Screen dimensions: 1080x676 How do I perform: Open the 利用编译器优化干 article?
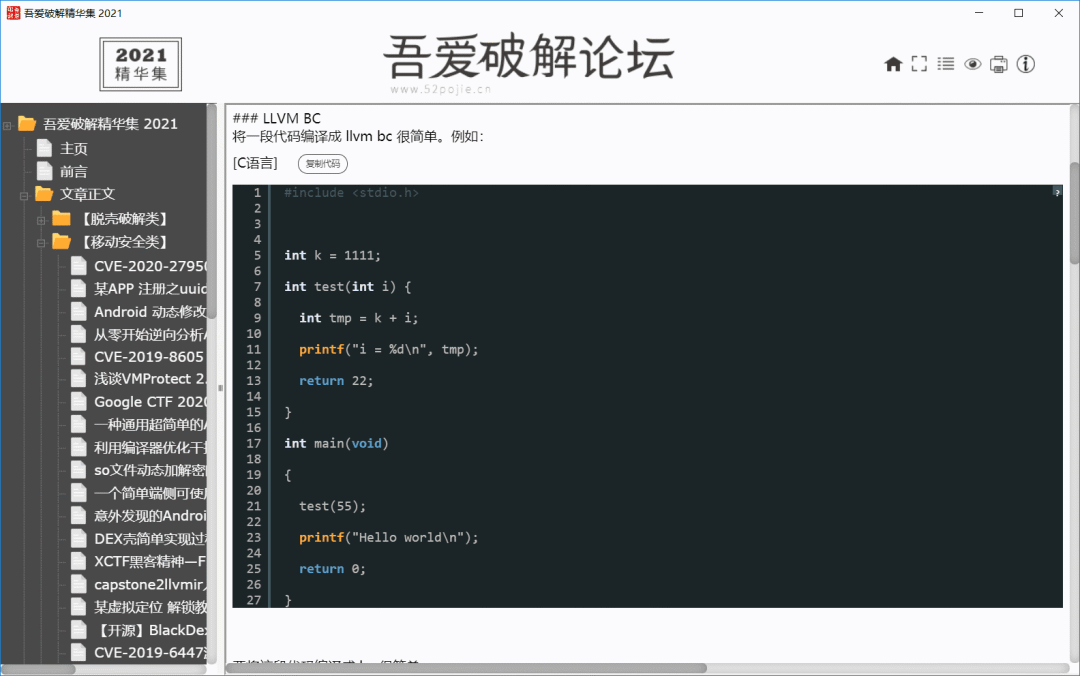click(150, 447)
